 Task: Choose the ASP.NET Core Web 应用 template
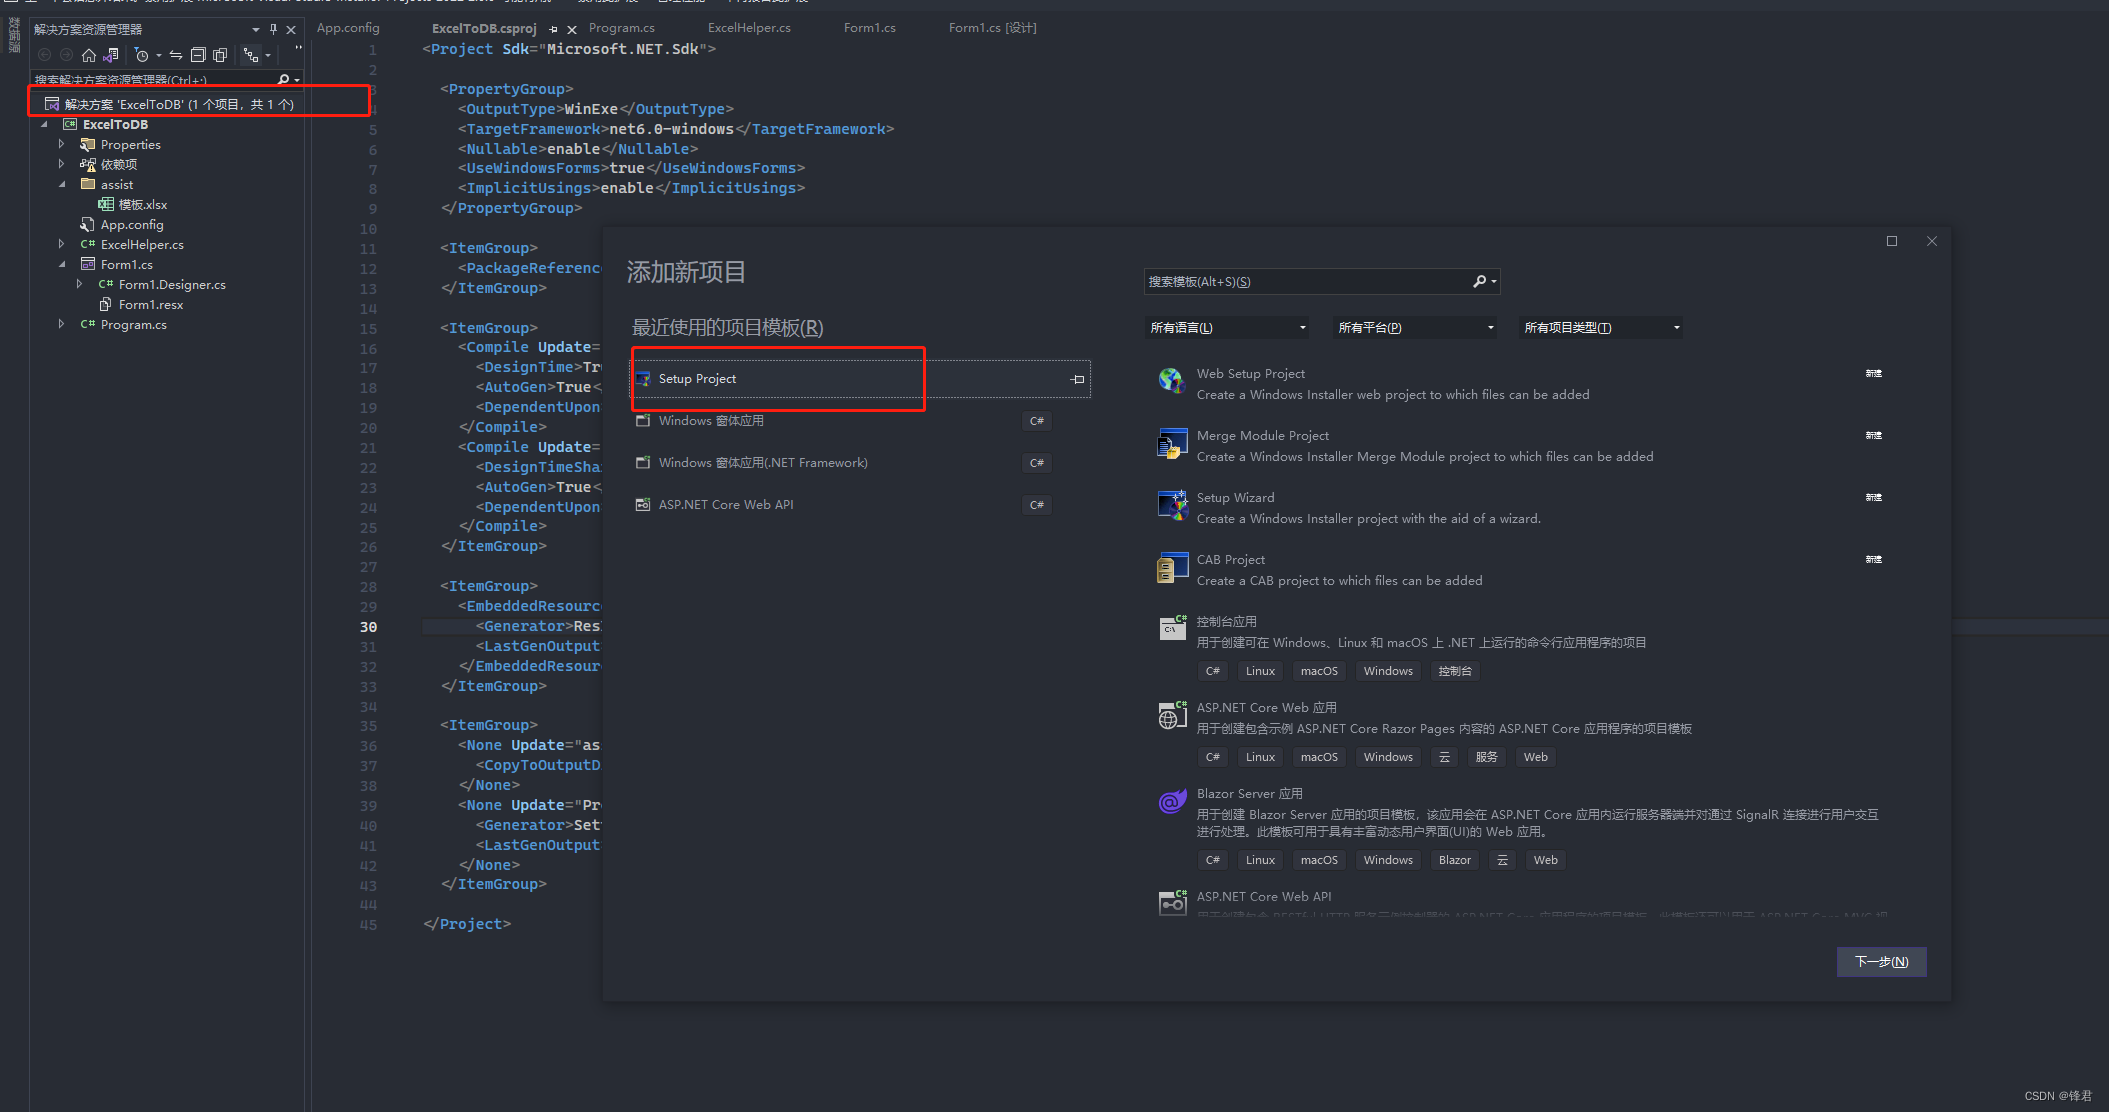(1520, 733)
